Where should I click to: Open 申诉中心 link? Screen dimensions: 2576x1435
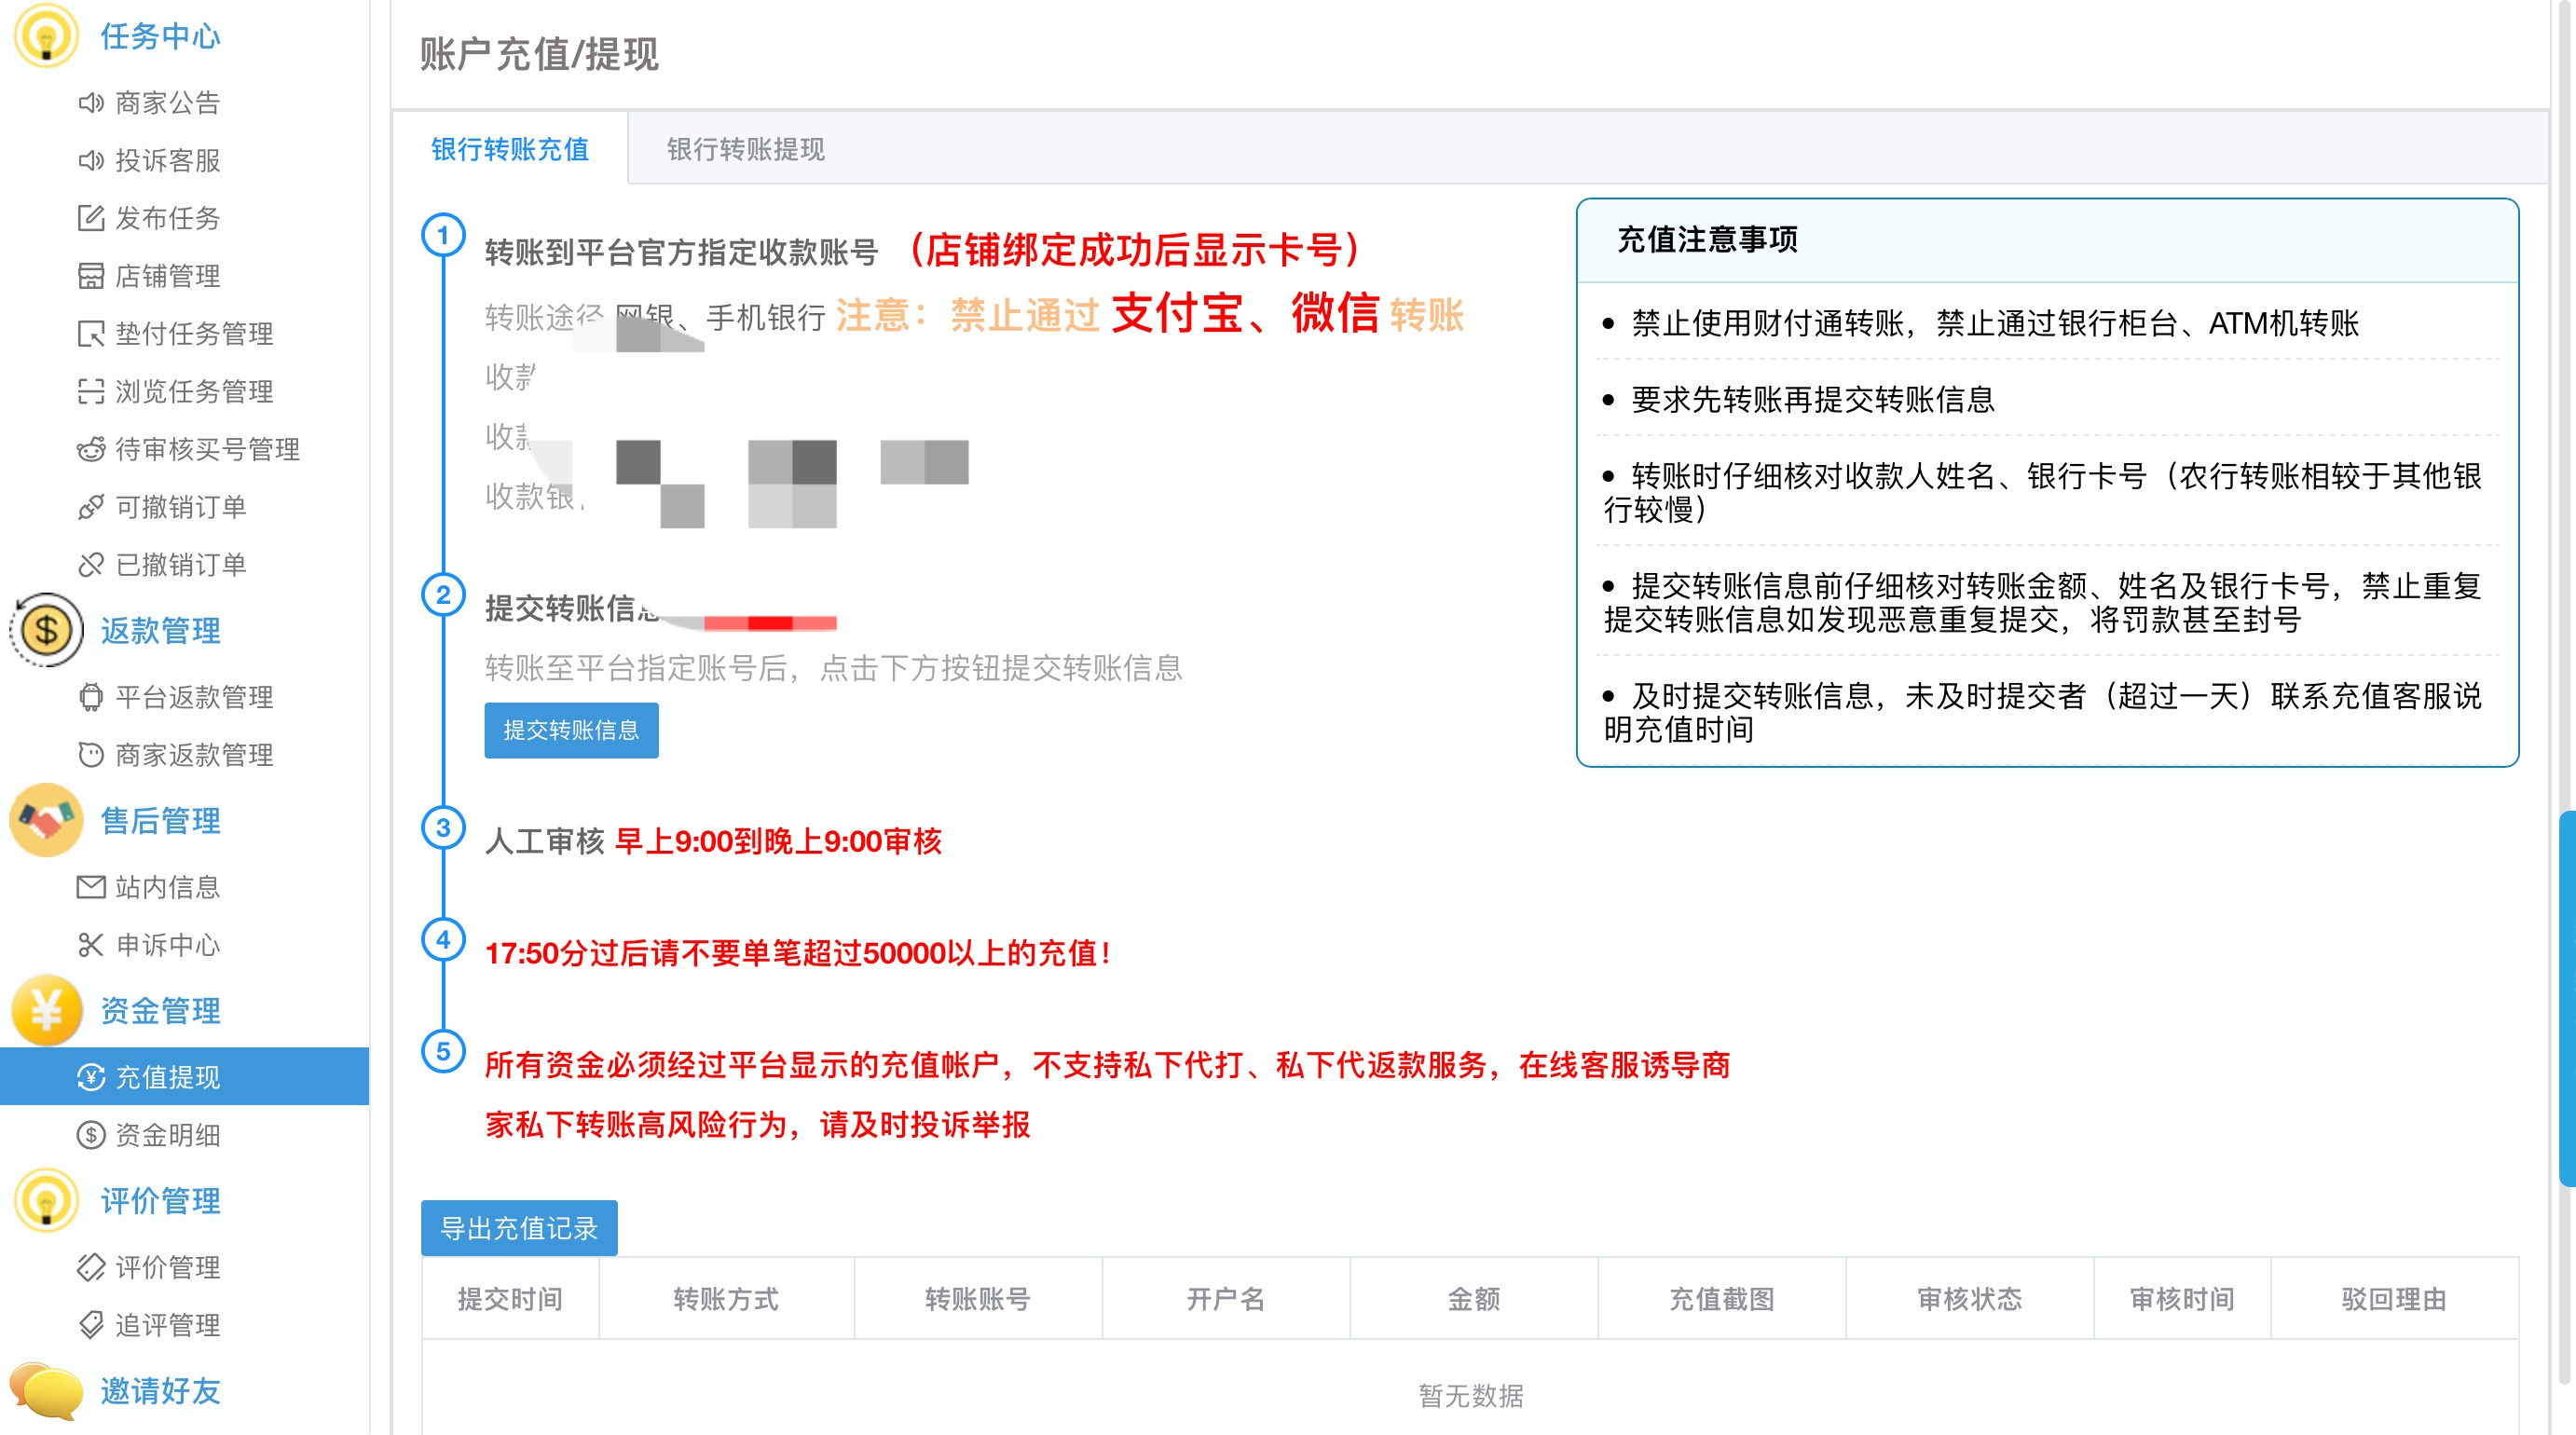coord(168,945)
